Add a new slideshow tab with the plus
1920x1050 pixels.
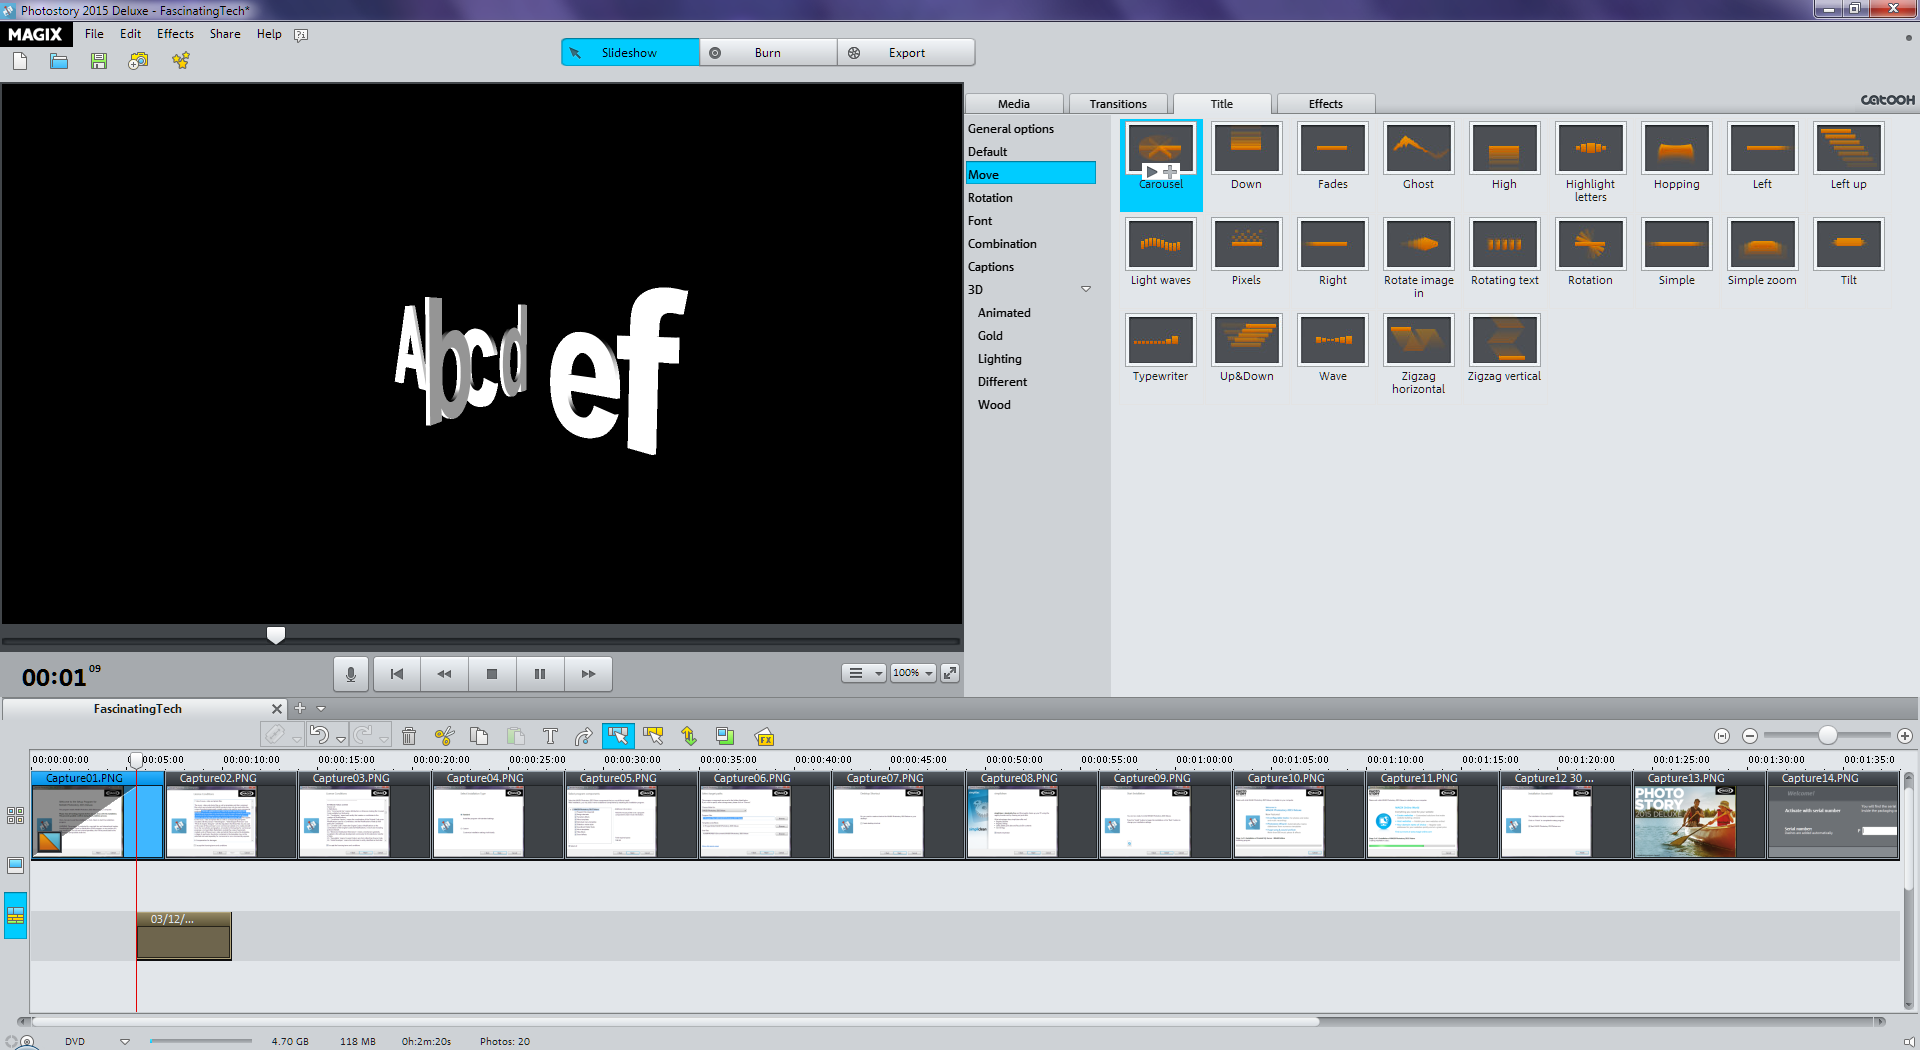[299, 708]
